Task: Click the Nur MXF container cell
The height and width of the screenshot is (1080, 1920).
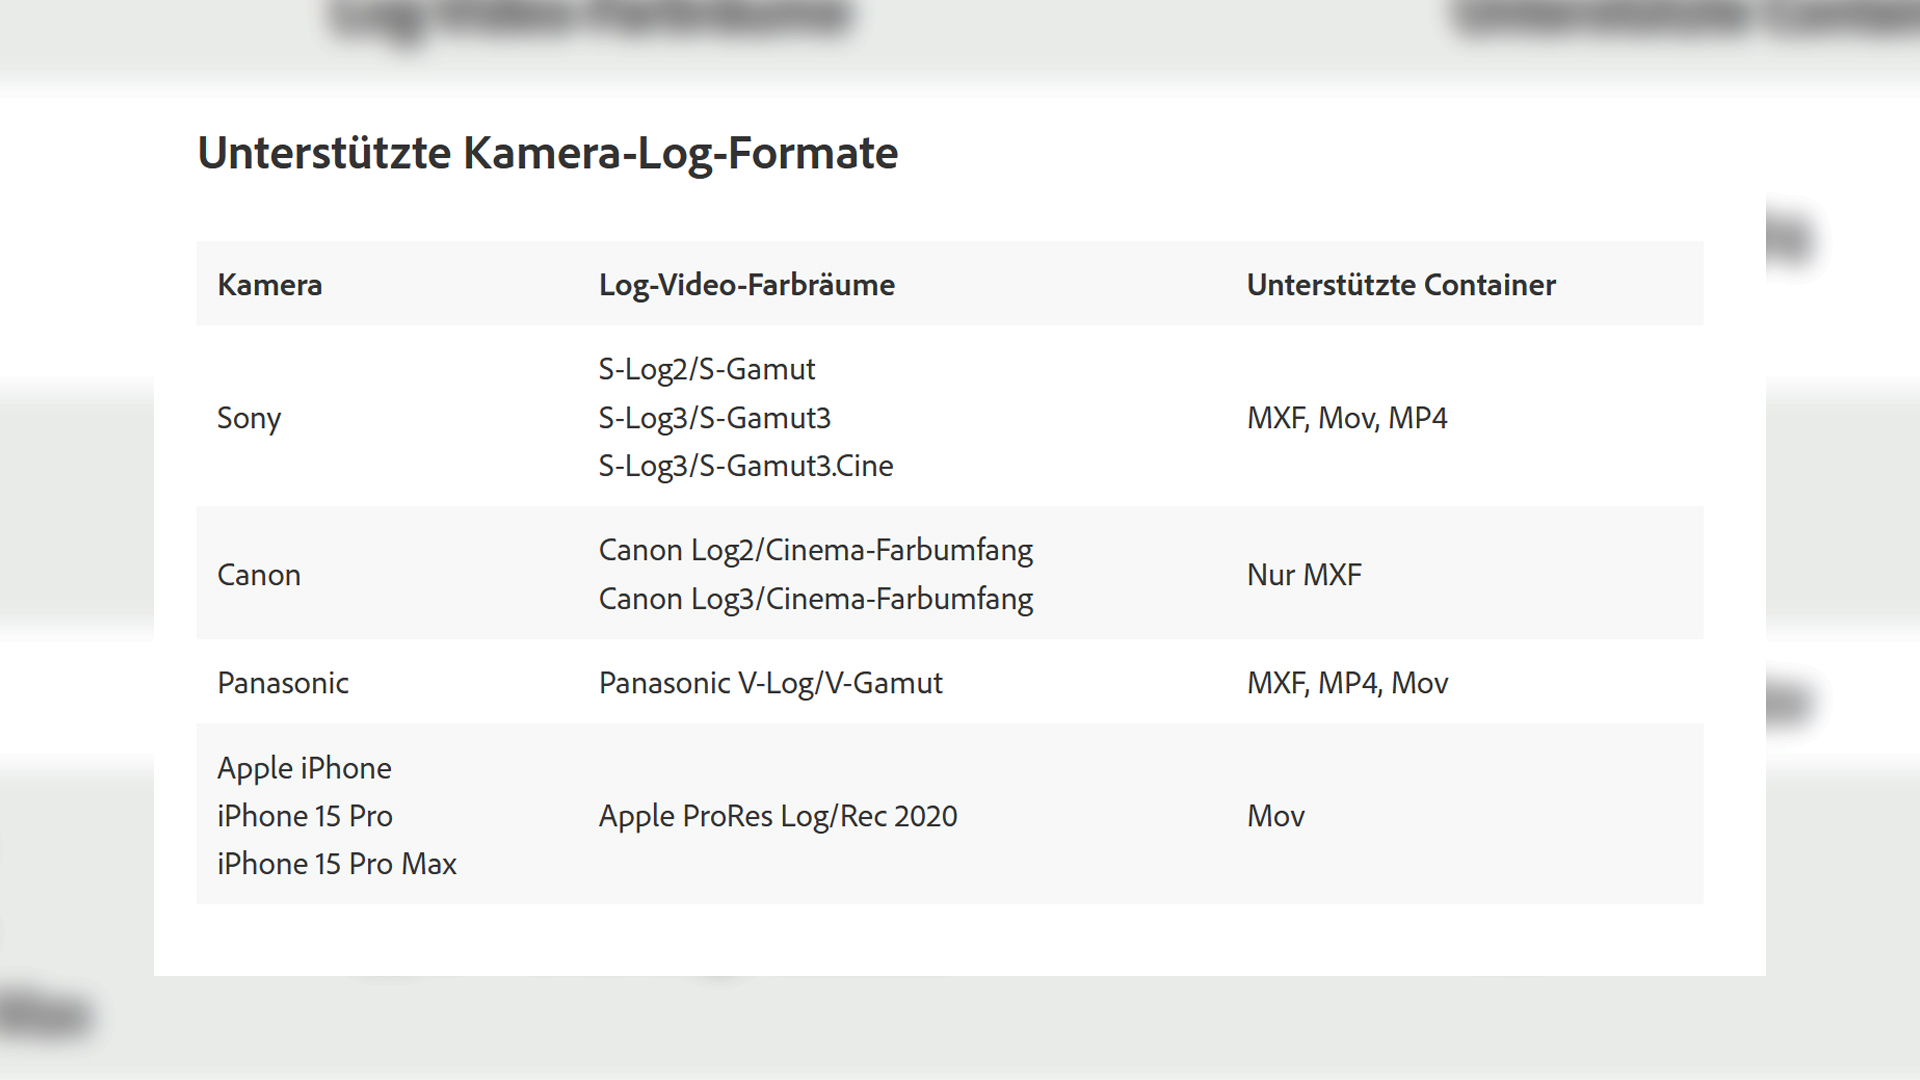Action: (1303, 575)
